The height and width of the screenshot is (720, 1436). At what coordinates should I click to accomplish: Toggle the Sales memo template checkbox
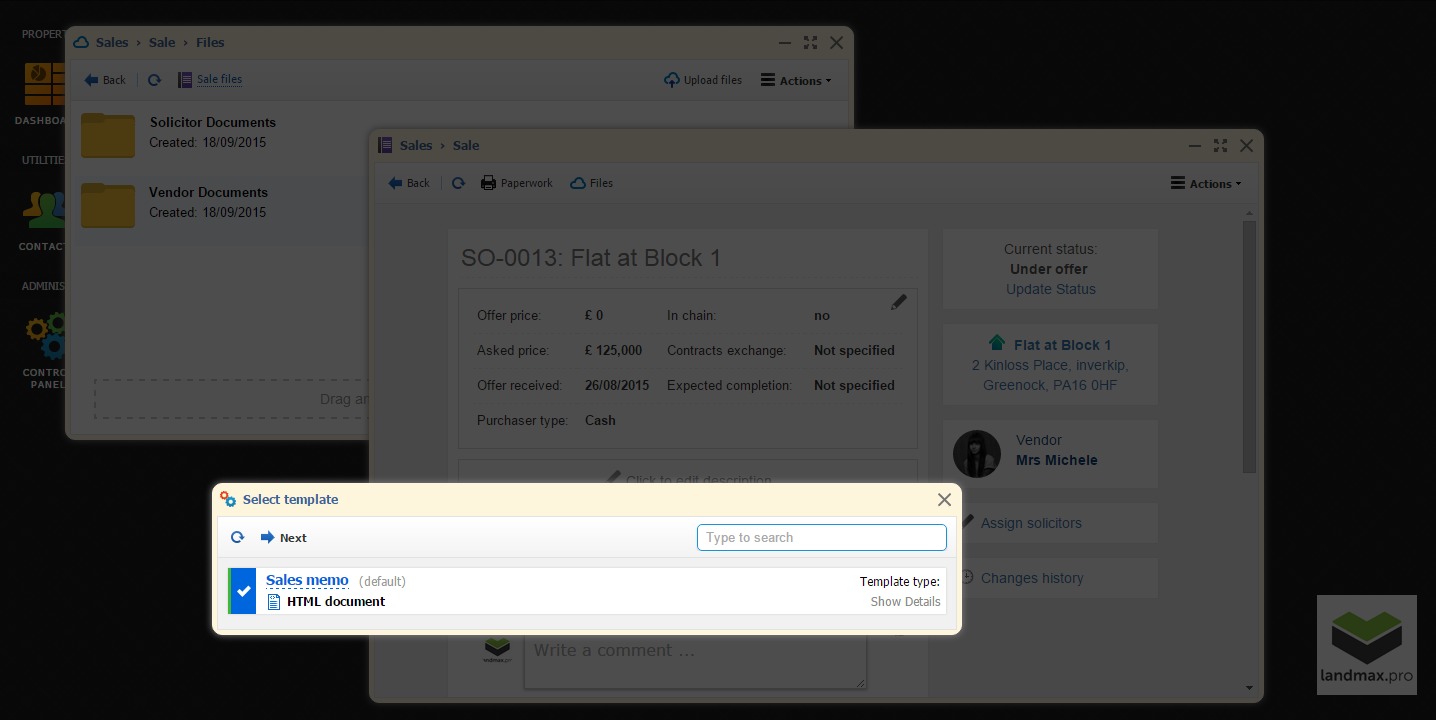[243, 591]
